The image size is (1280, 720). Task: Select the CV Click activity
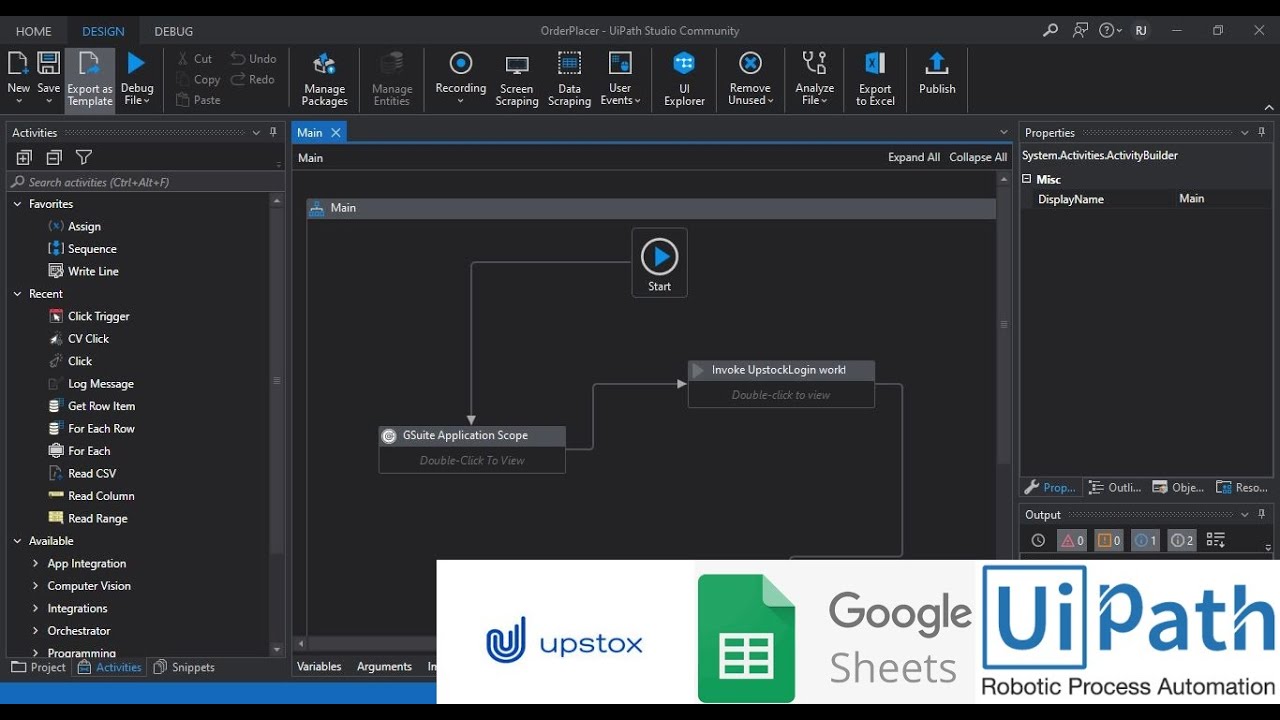tap(79, 339)
